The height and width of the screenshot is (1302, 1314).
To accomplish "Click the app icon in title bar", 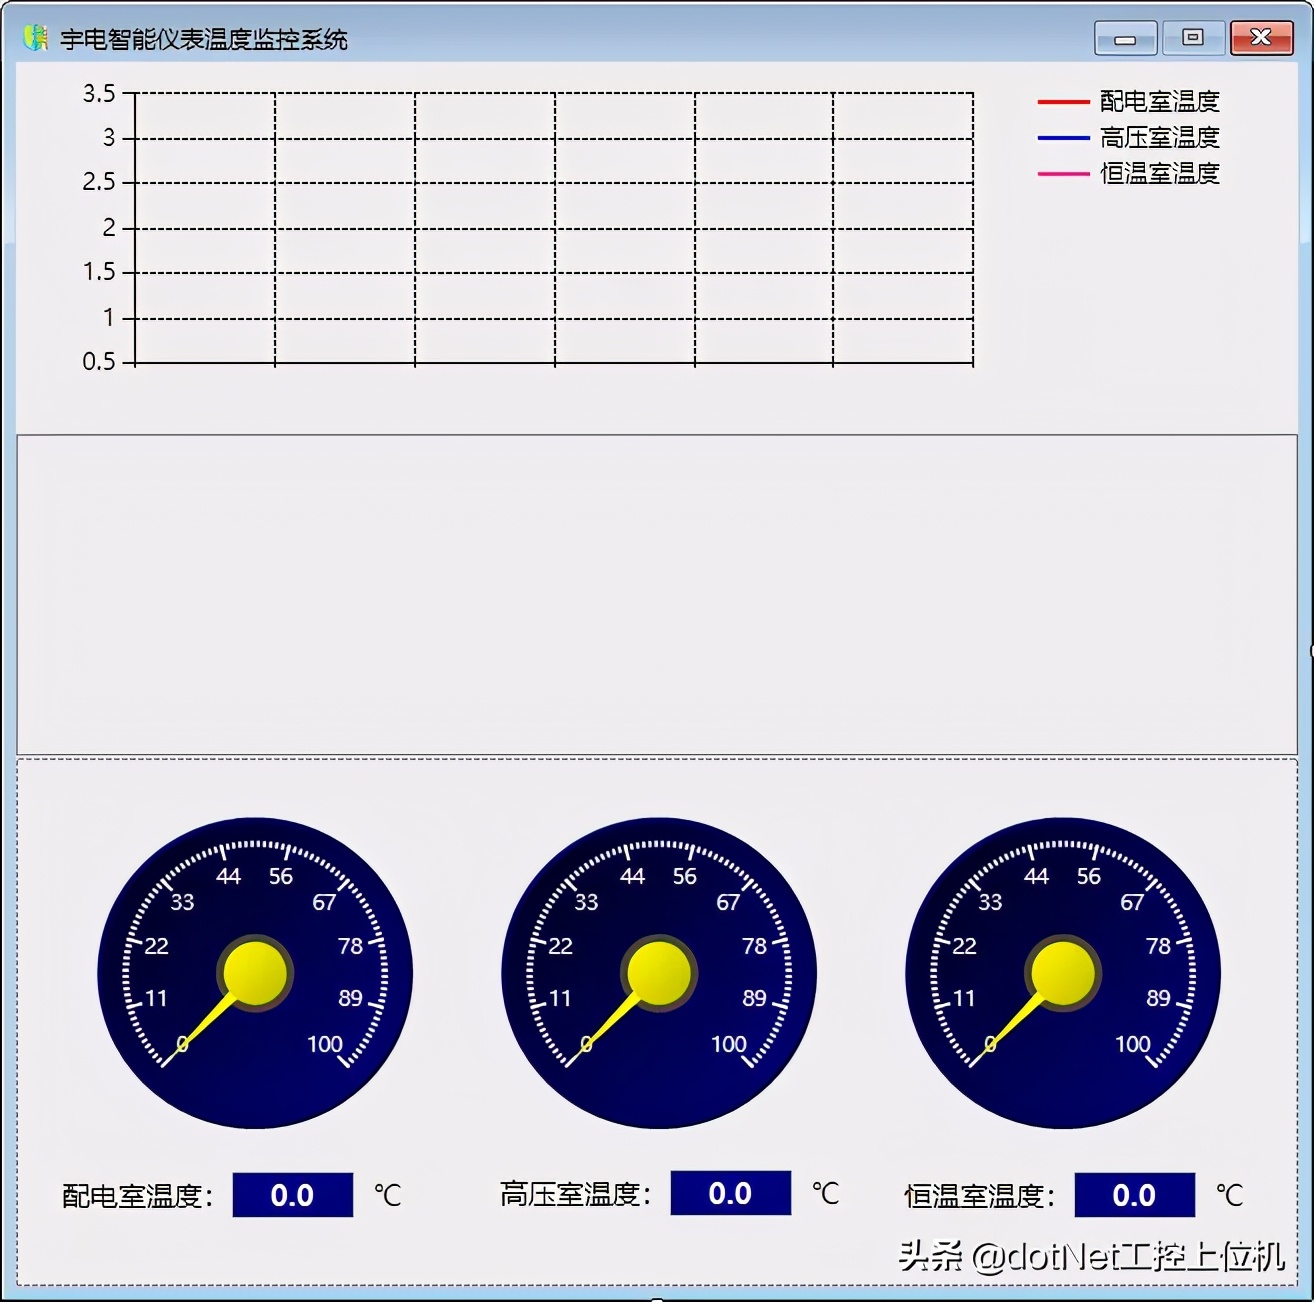I will click(x=35, y=38).
